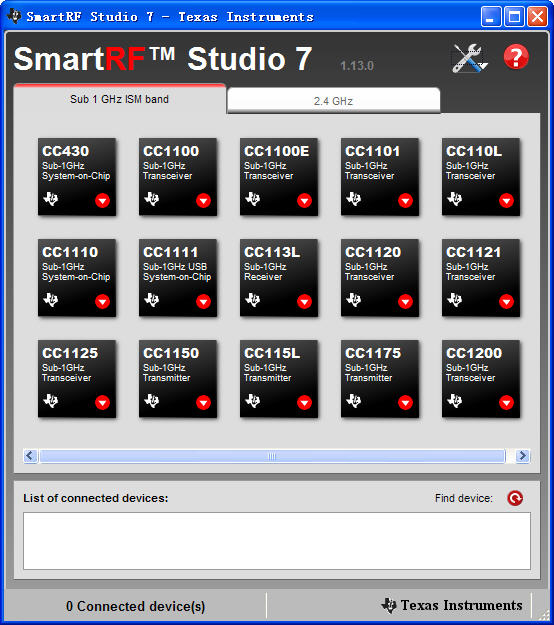
Task: Expand the CC115L red dropdown arrow
Action: [305, 403]
